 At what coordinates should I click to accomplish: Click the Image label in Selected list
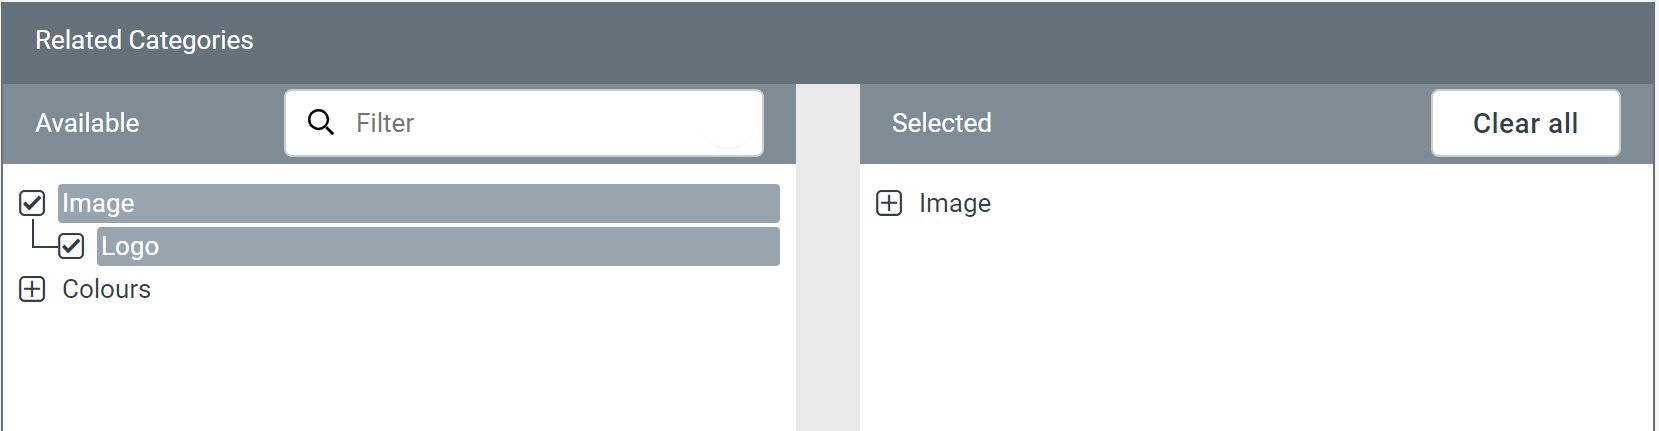[x=955, y=203]
